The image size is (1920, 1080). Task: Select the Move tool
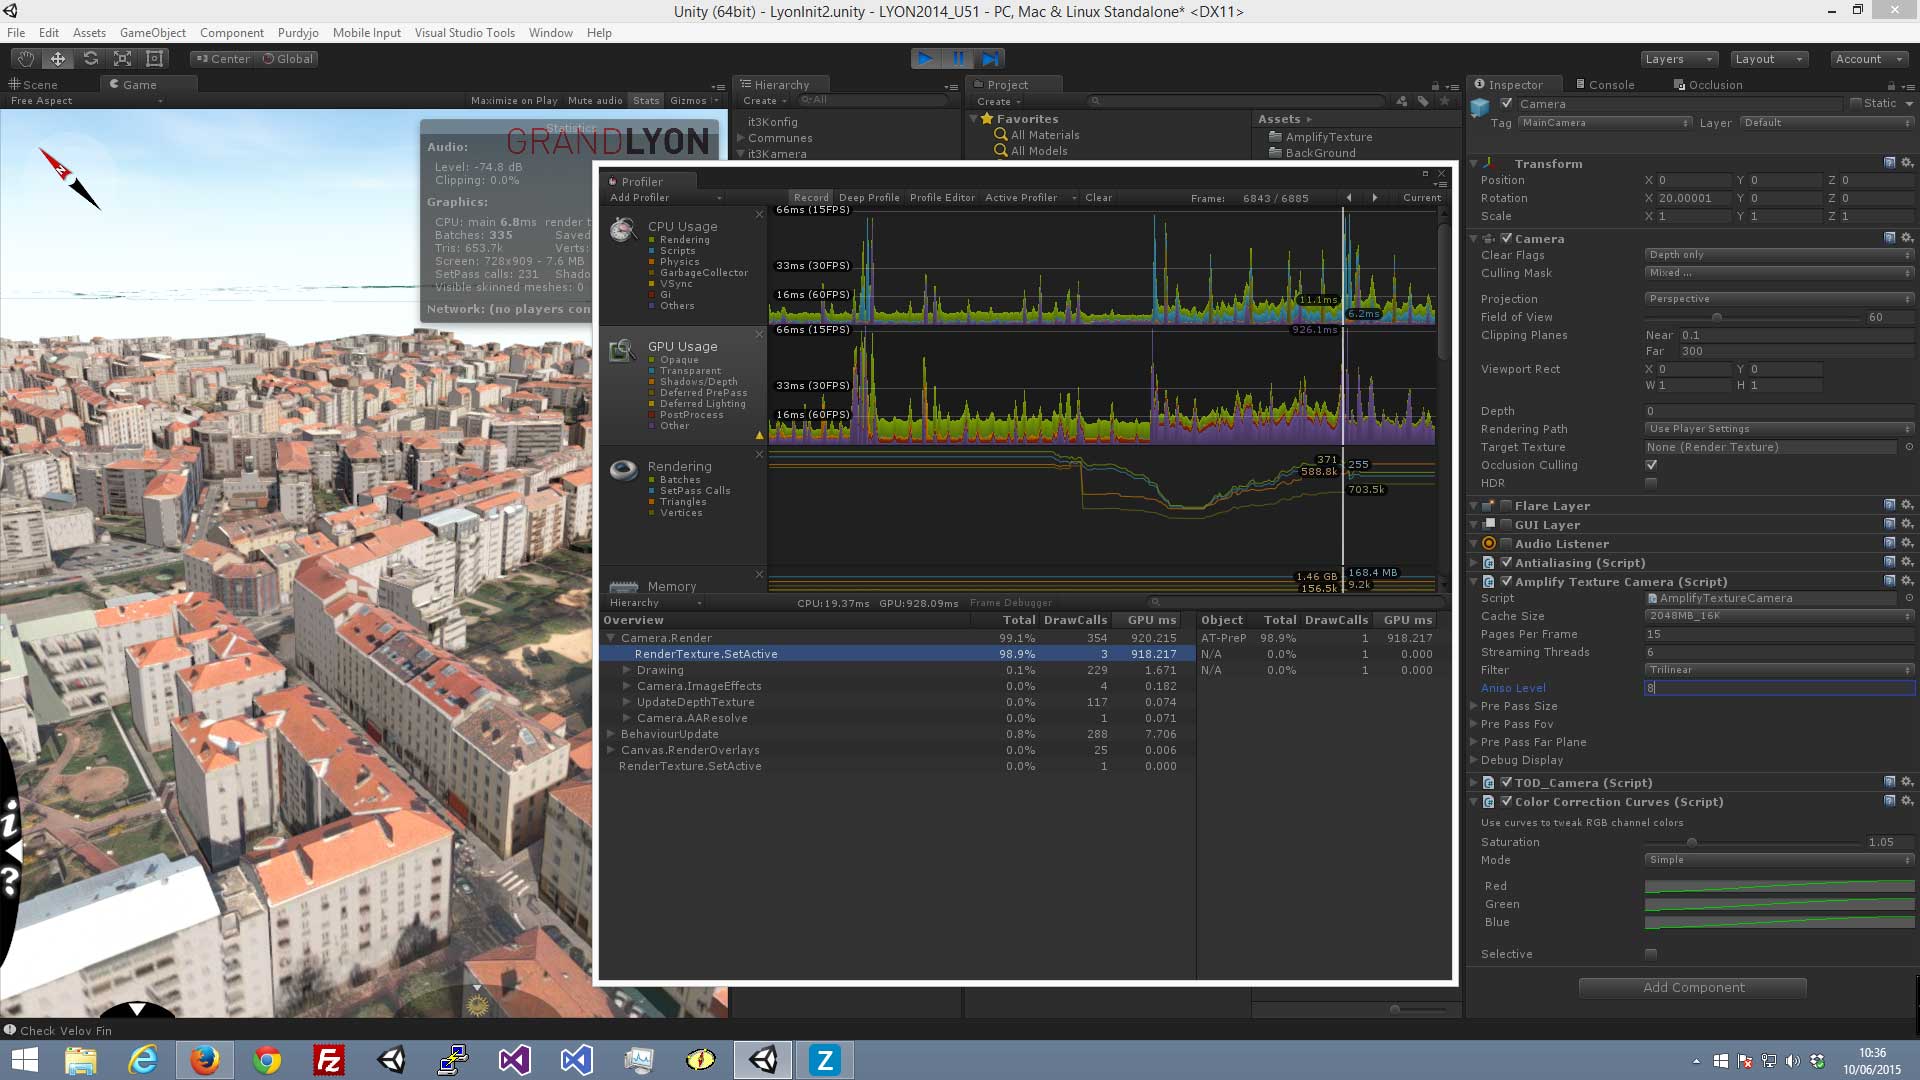click(58, 59)
